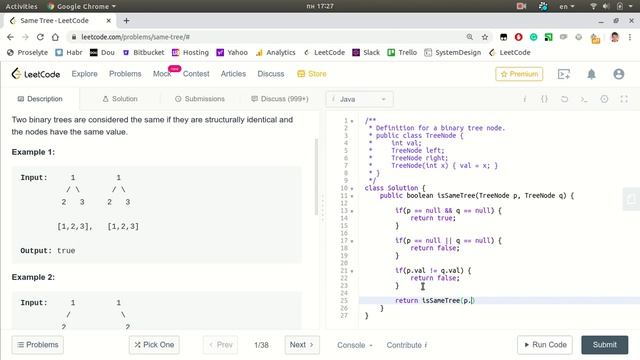Click the address bar URL field

(265, 37)
